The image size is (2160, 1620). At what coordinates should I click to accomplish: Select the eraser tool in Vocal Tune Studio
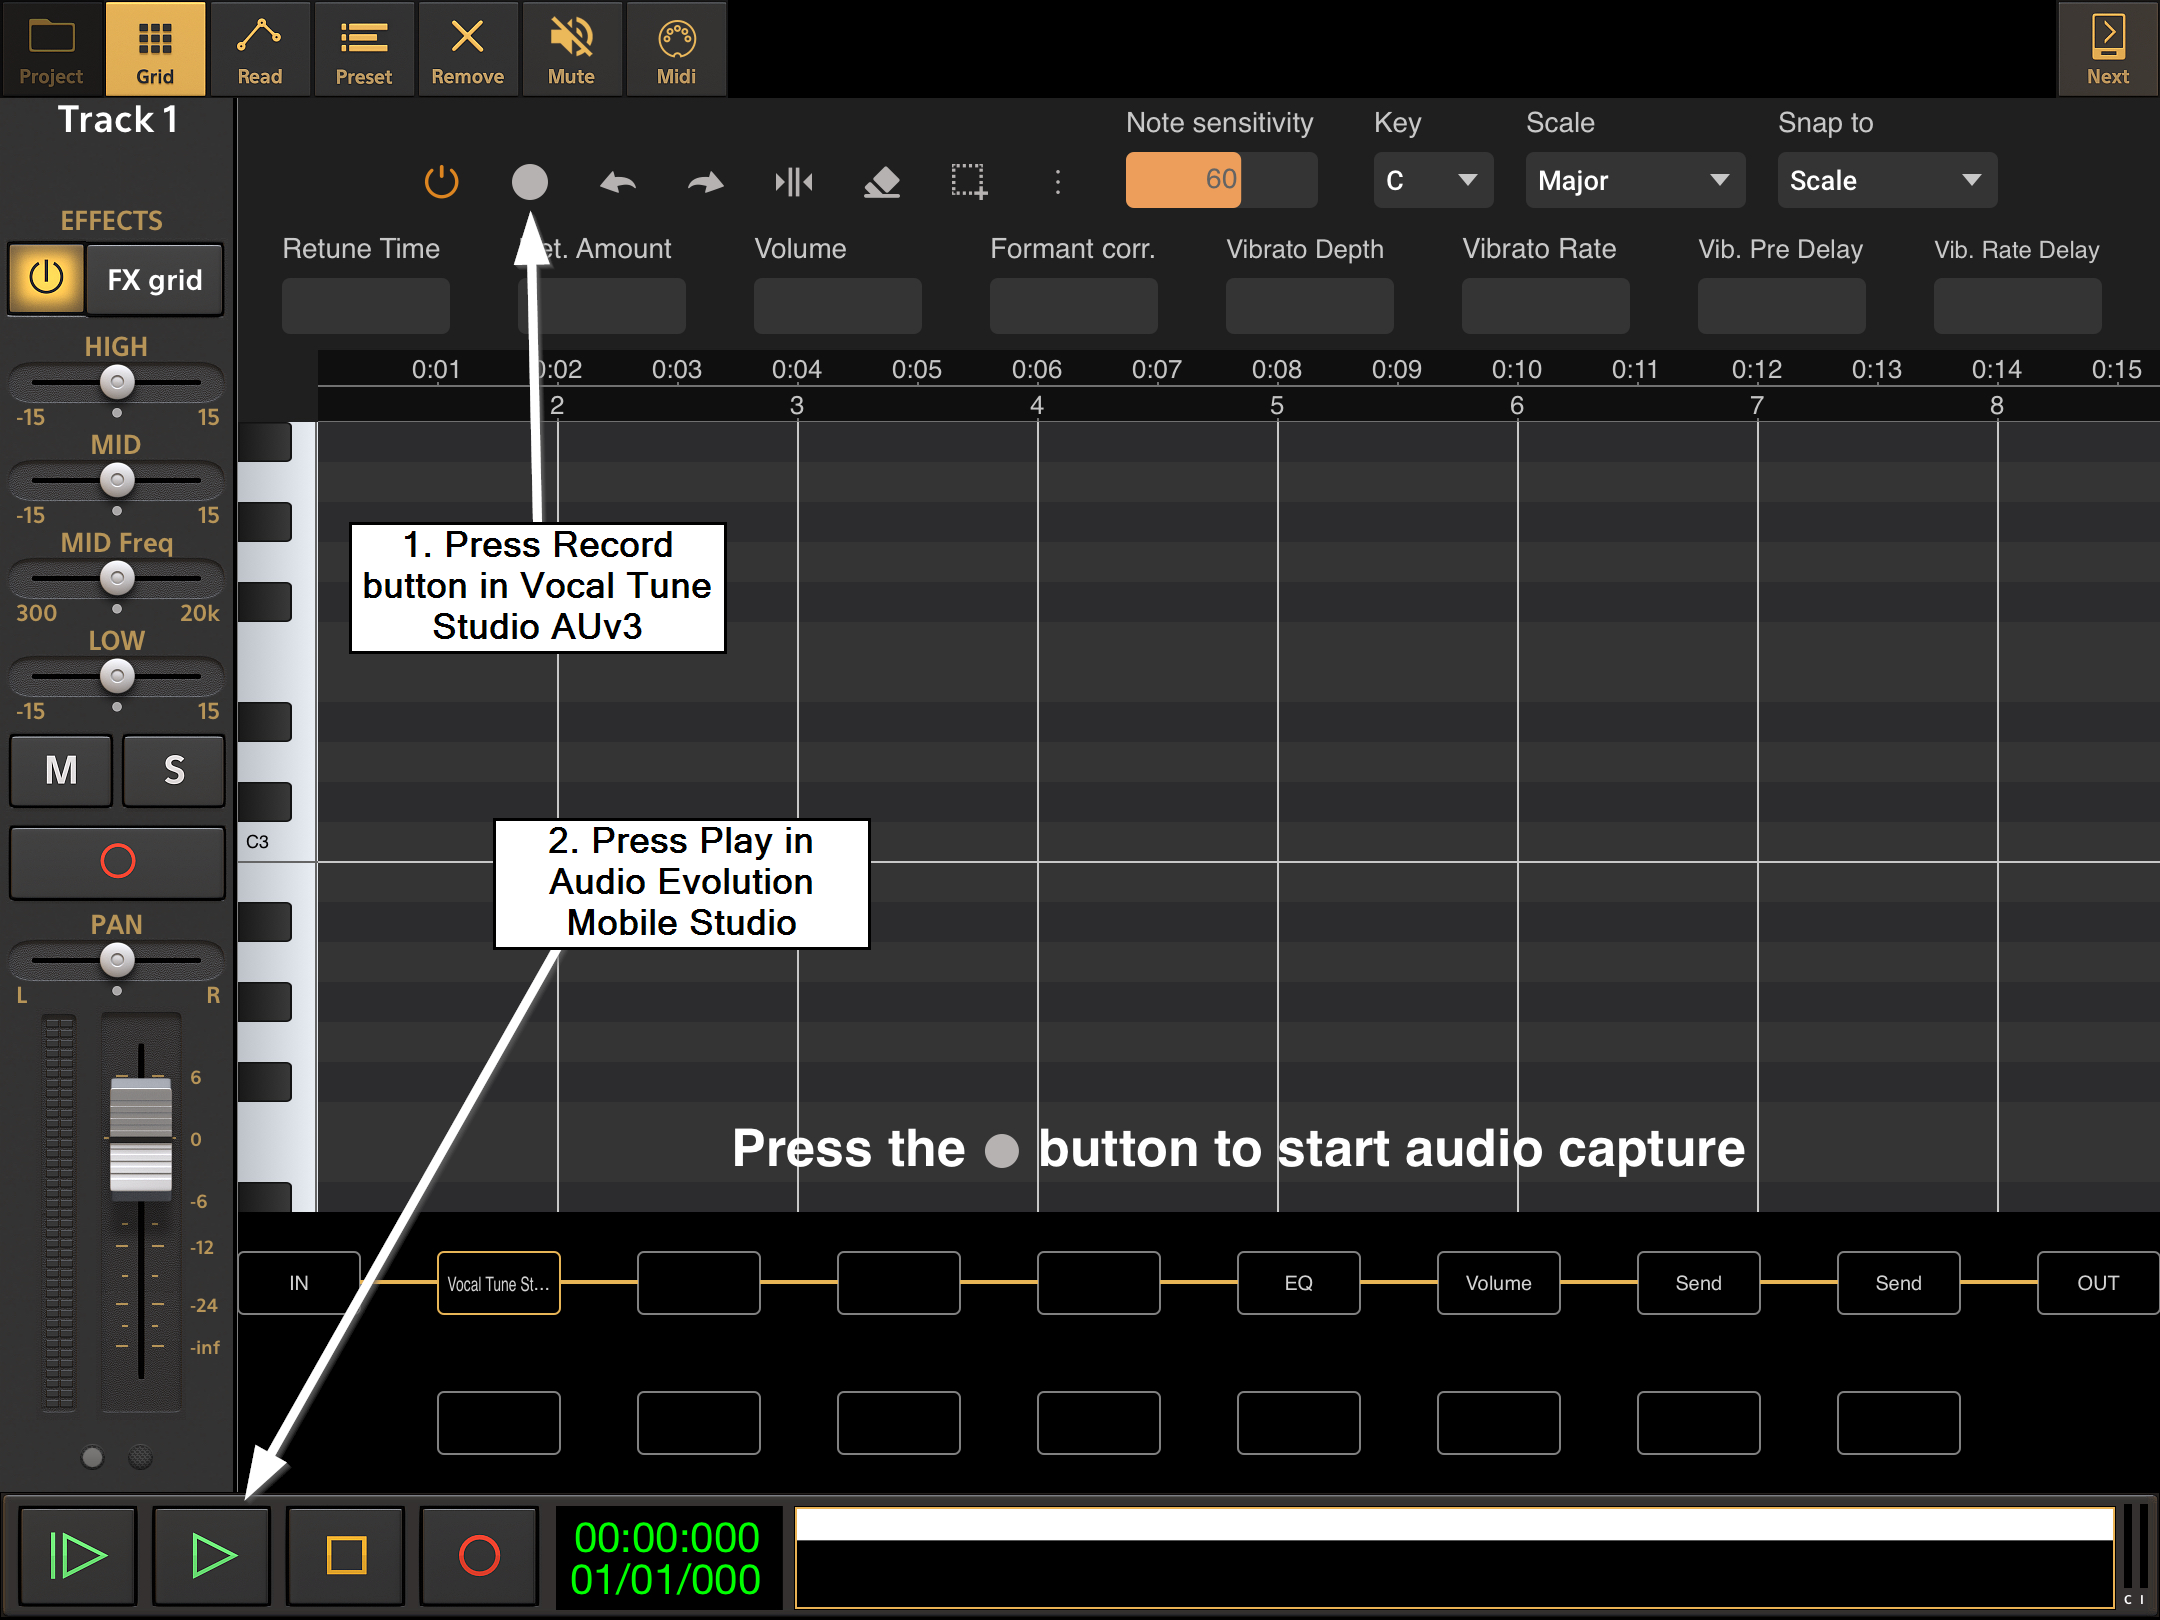(x=882, y=182)
